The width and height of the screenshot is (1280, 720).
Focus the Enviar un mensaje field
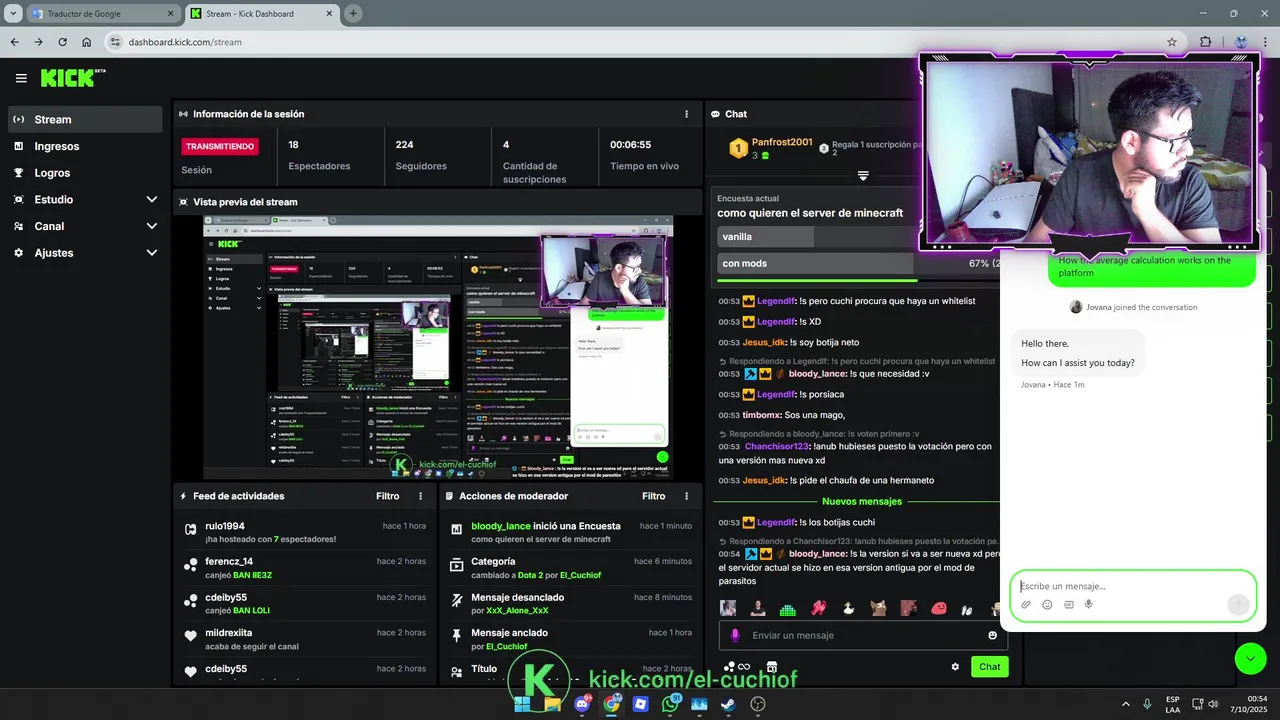[x=864, y=635]
